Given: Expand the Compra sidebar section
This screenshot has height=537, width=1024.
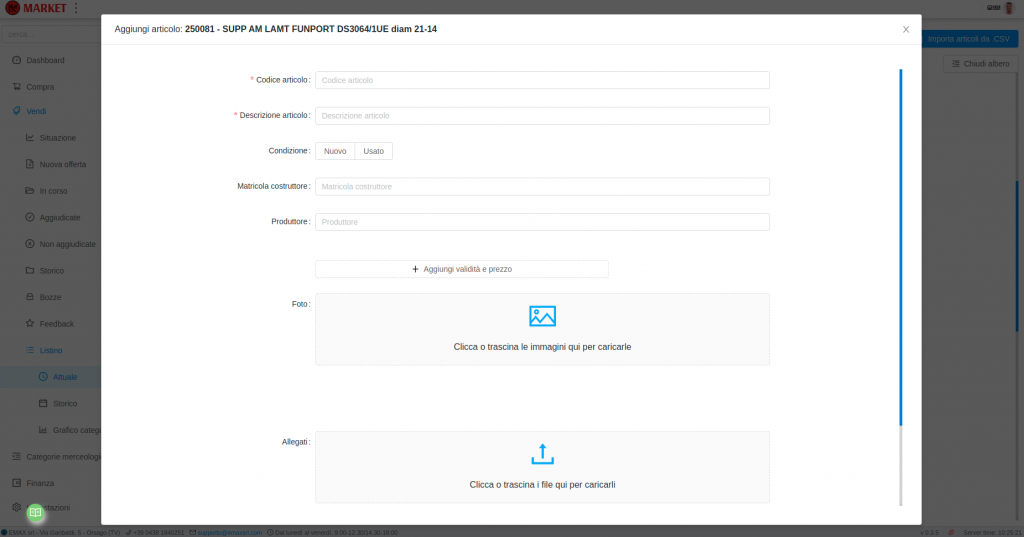Looking at the screenshot, I should click(40, 87).
